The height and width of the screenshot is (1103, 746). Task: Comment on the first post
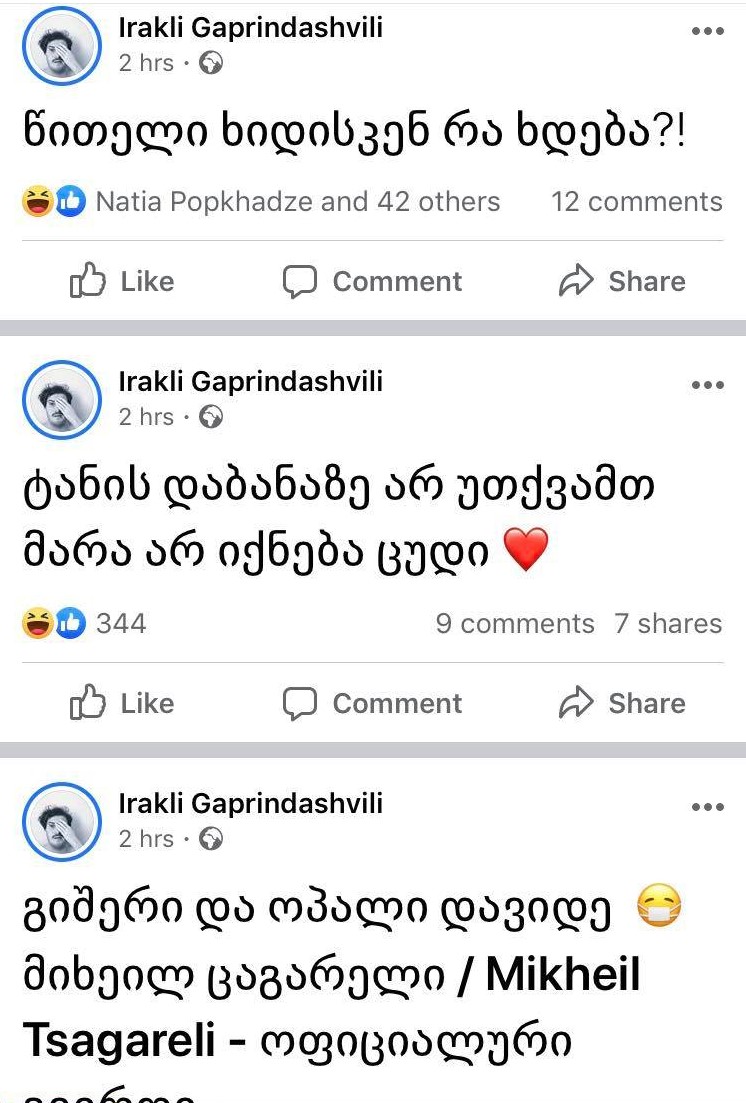point(373,282)
